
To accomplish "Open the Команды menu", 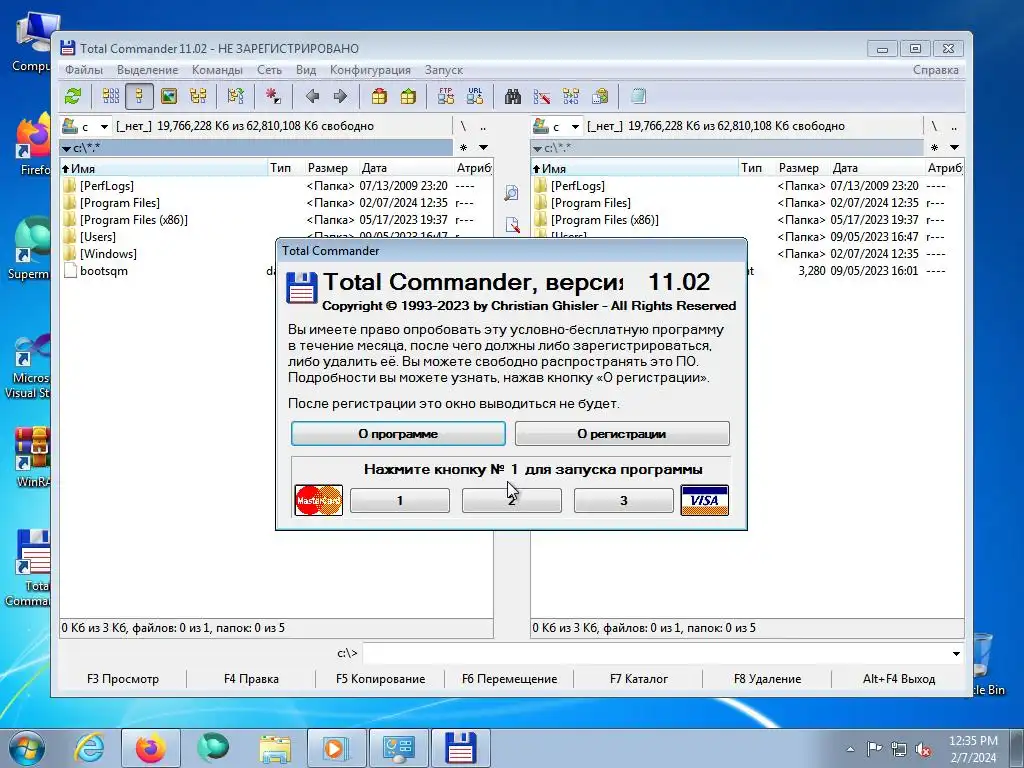I will click(x=217, y=70).
